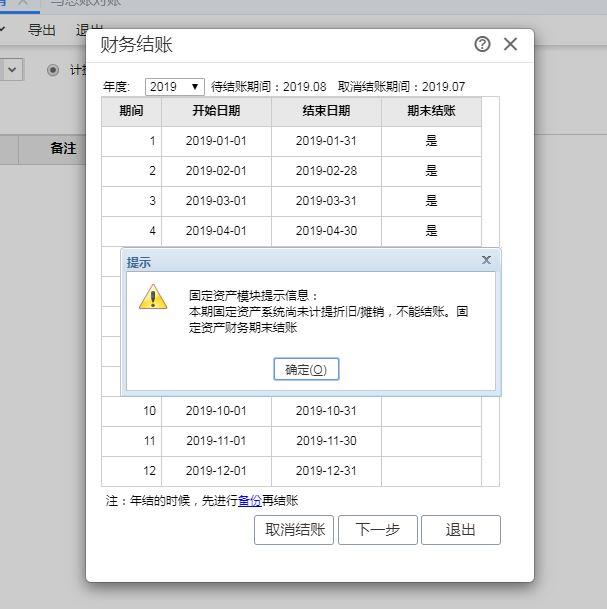Viewport: 607px width, 609px height.
Task: Select the 2019-12-31 end date cell
Action: [326, 471]
